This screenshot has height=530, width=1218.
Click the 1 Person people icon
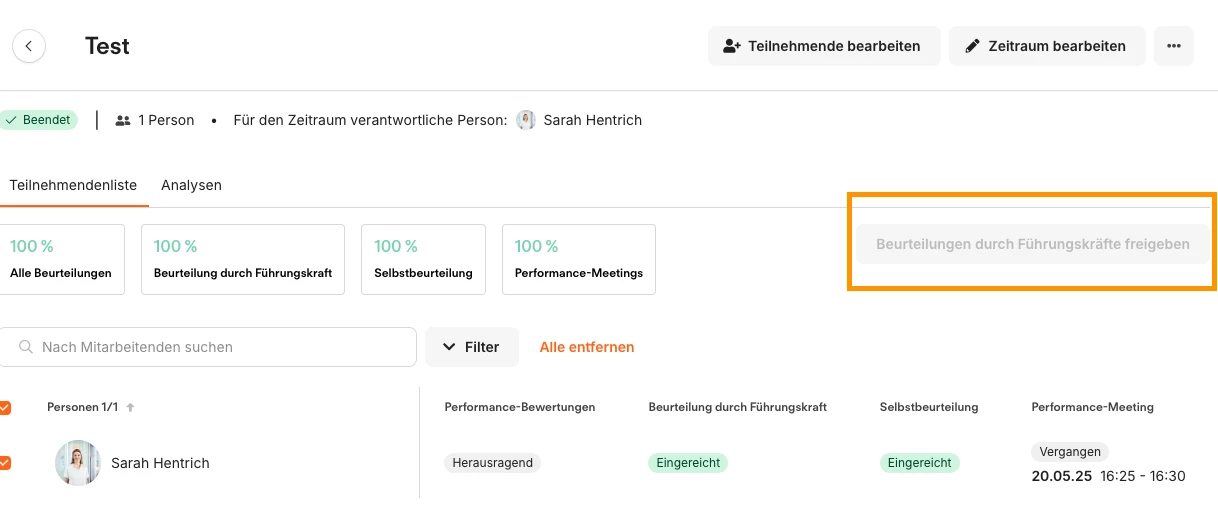[123, 120]
